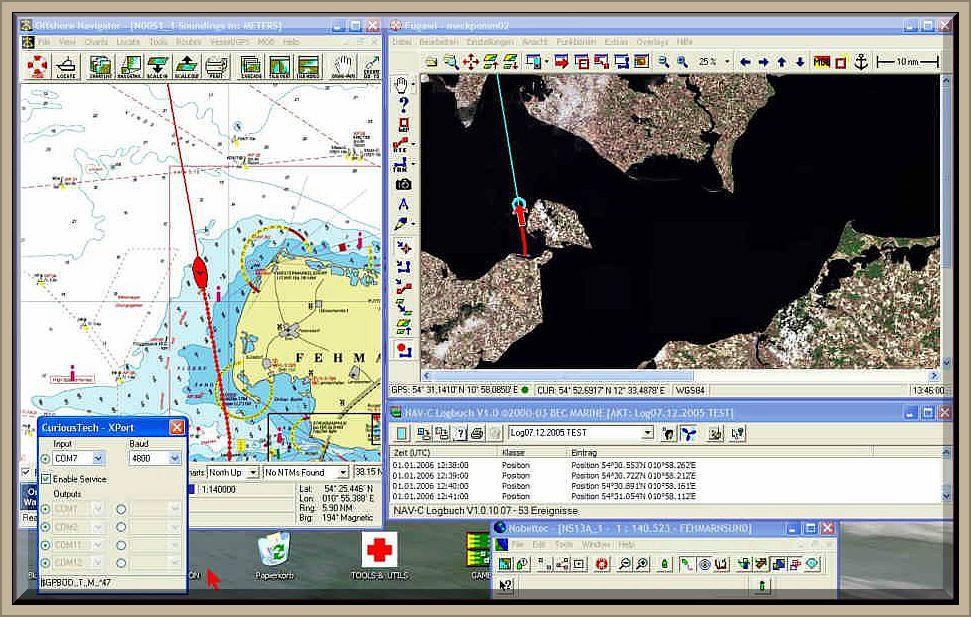This screenshot has width=971, height=617.
Task: Toggle the Enable Service checkbox
Action: (x=46, y=479)
